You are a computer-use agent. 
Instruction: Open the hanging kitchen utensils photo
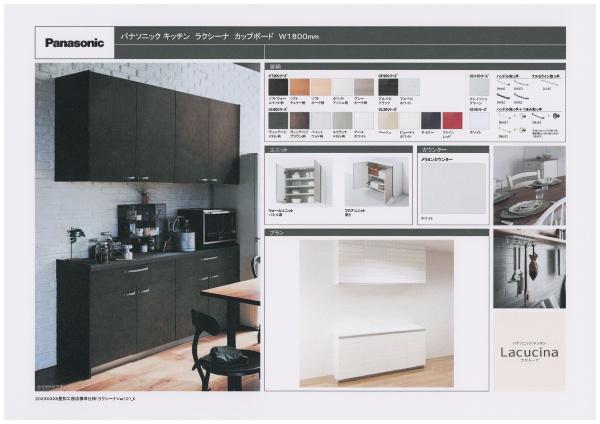point(530,269)
